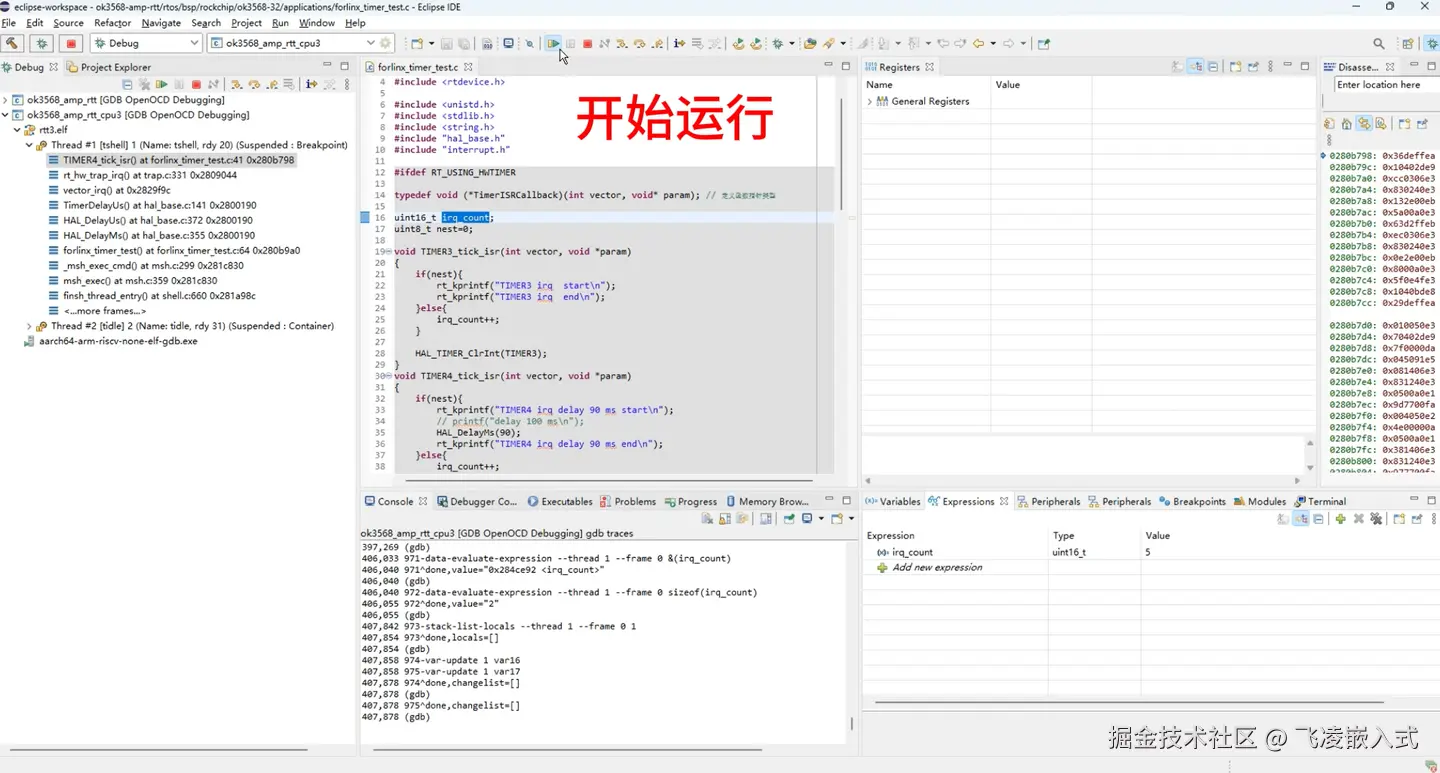1440x773 pixels.
Task: Click the Step Into icon in the main toolbar
Action: [621, 43]
